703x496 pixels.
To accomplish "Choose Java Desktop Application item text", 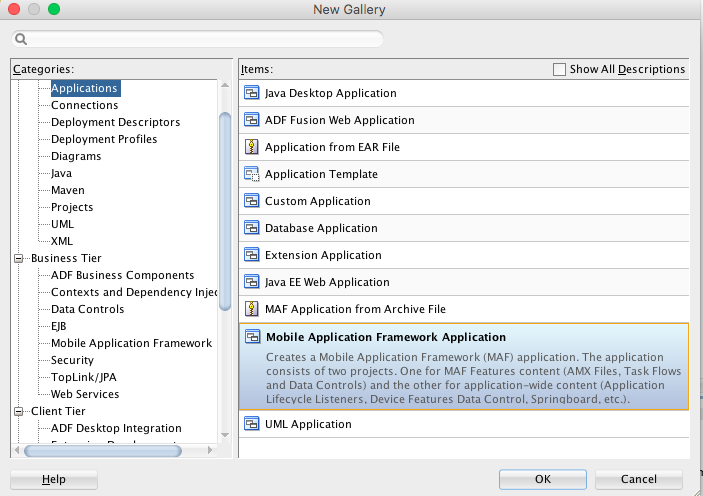I will pyautogui.click(x=330, y=93).
